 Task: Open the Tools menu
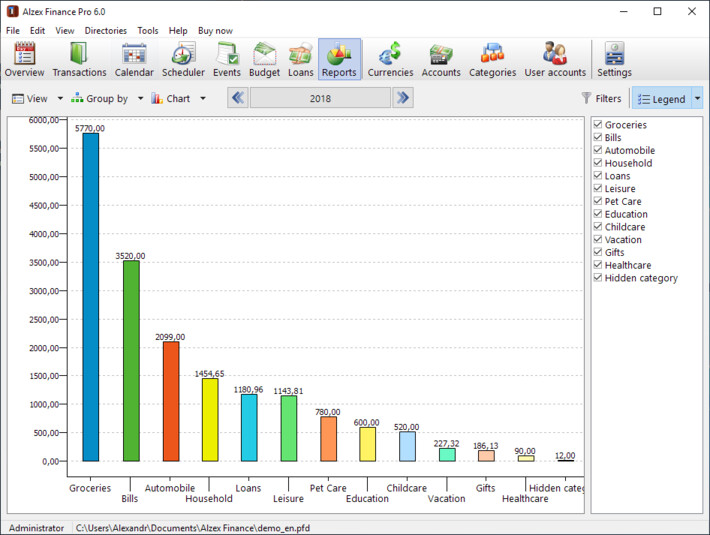coord(148,30)
